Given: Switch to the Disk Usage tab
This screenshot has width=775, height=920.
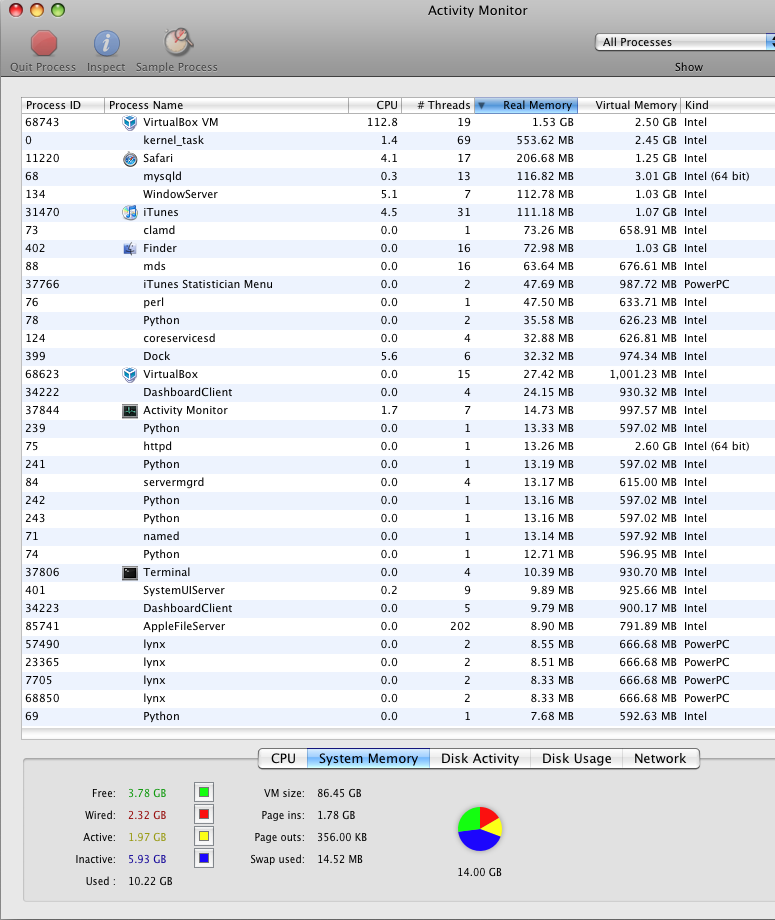Looking at the screenshot, I should 576,758.
